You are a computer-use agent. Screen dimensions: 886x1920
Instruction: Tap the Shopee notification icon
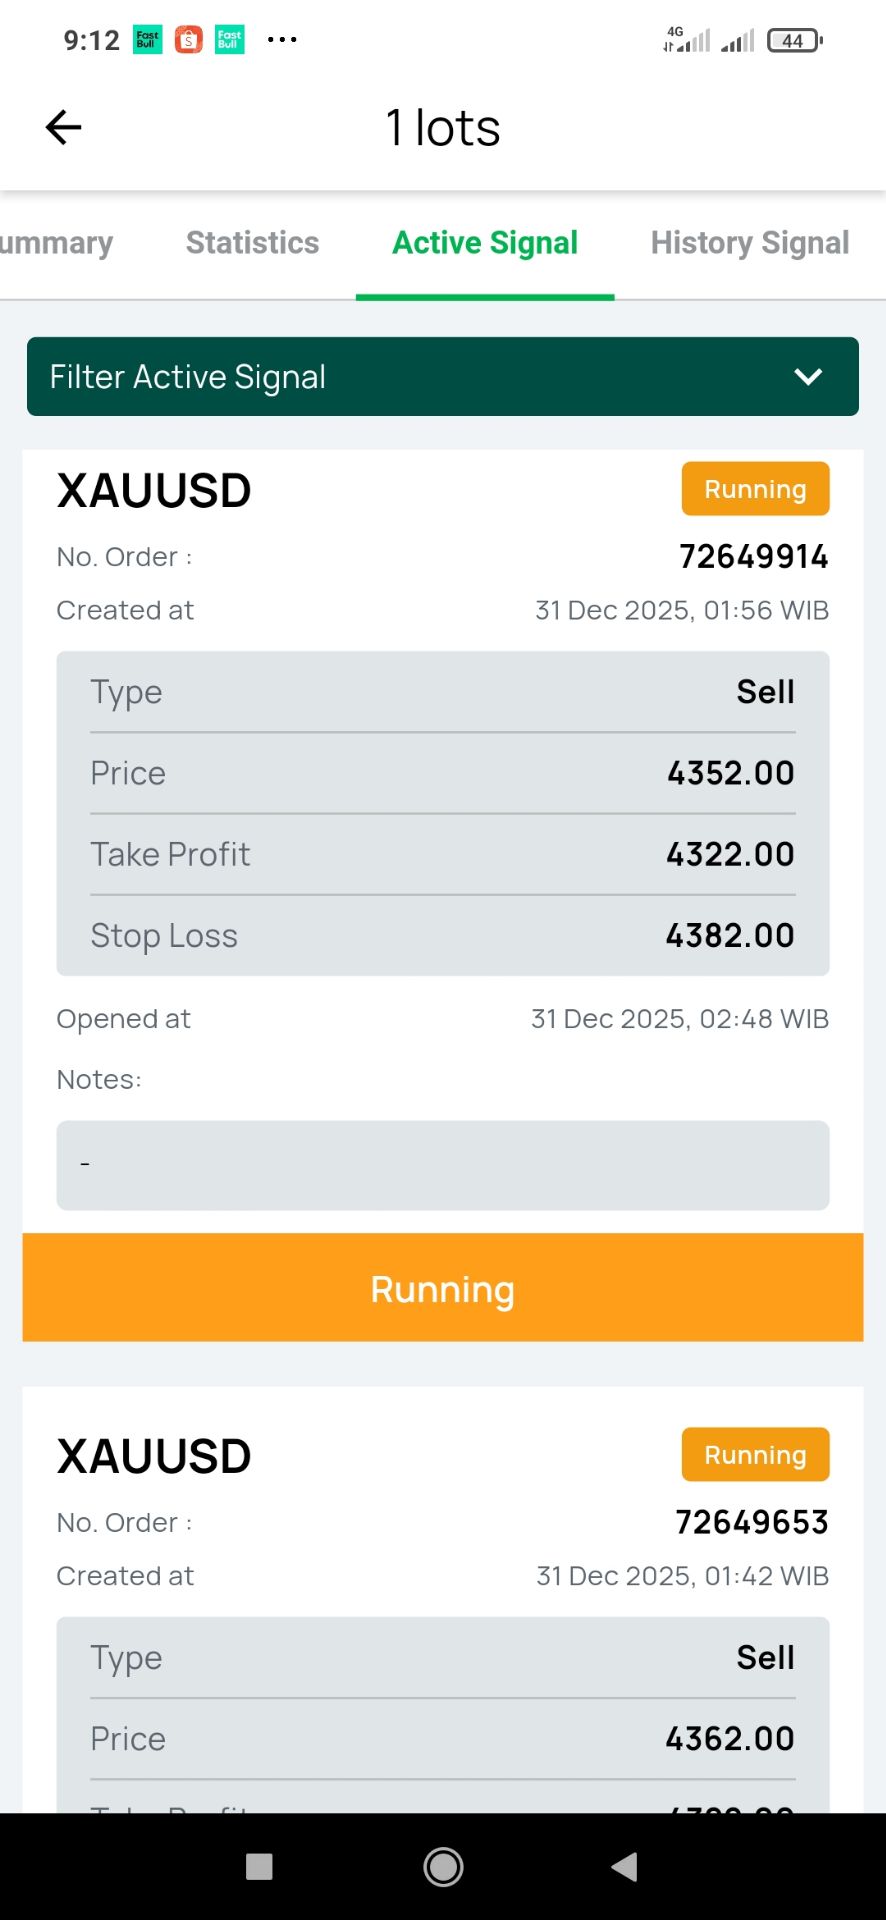click(x=189, y=40)
